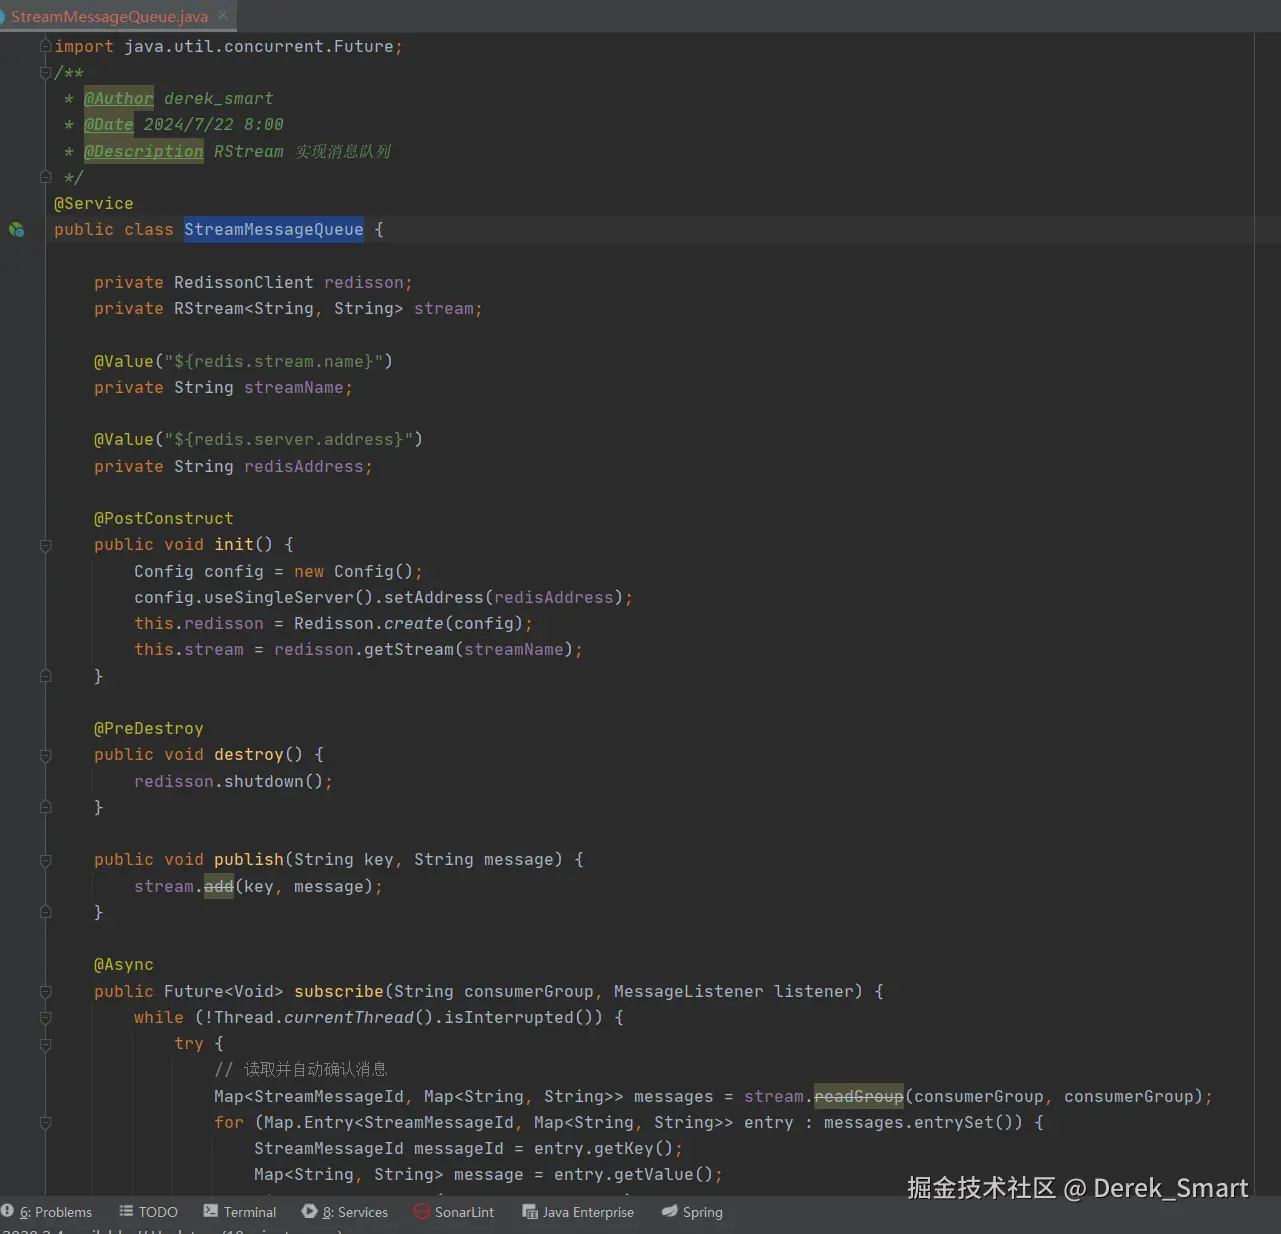Place cursor on the class name StreamMessageQueue
1281x1234 pixels.
273,230
